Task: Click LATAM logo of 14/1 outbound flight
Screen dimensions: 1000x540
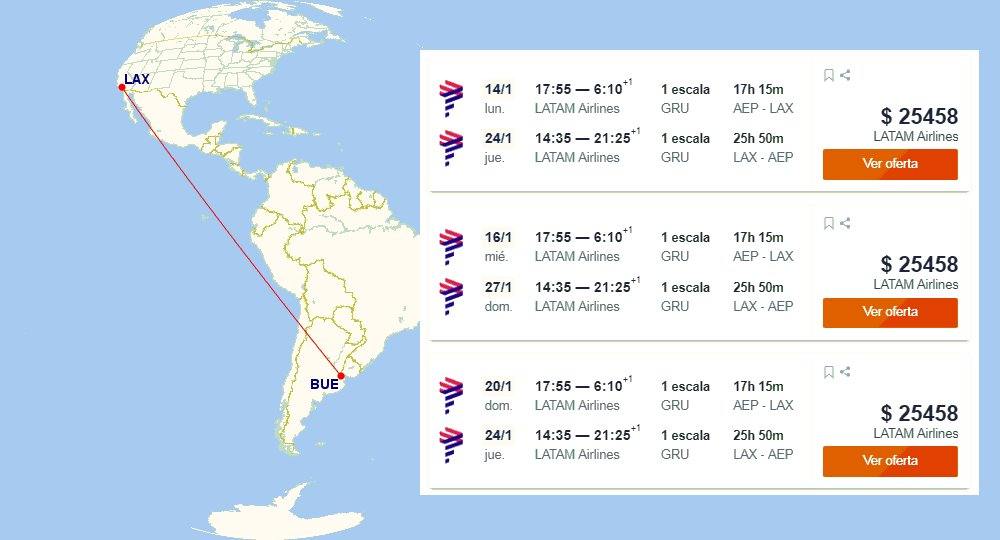Action: tap(451, 98)
